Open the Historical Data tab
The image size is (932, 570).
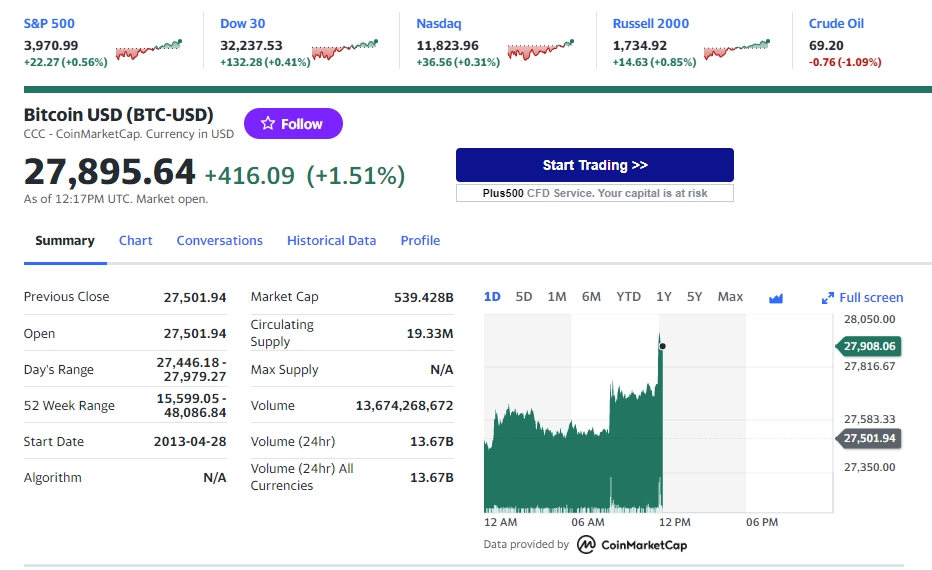point(332,241)
